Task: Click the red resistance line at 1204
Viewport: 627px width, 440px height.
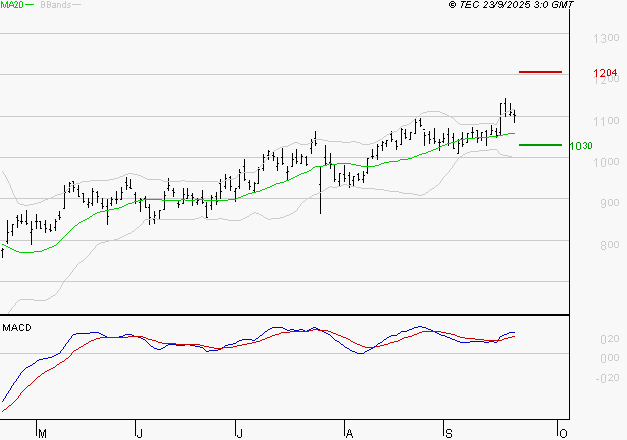Action: (540, 72)
